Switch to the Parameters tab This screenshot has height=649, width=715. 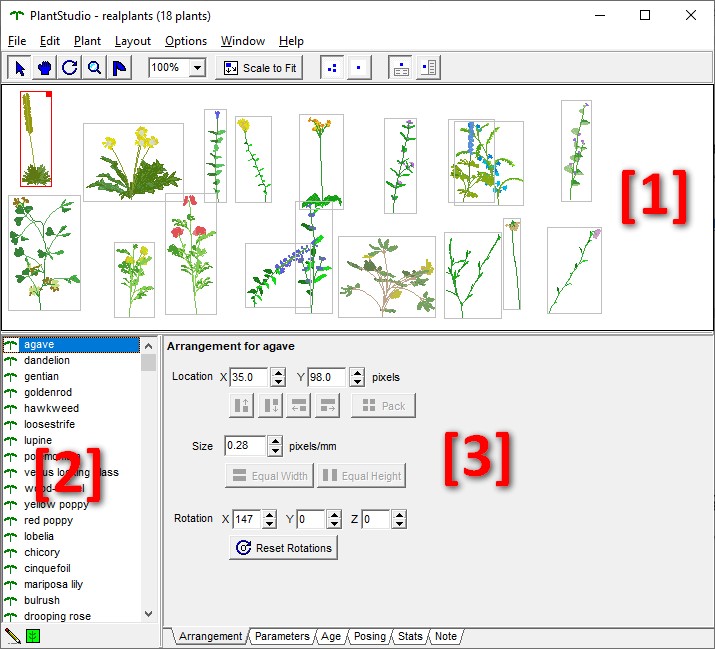tap(282, 636)
